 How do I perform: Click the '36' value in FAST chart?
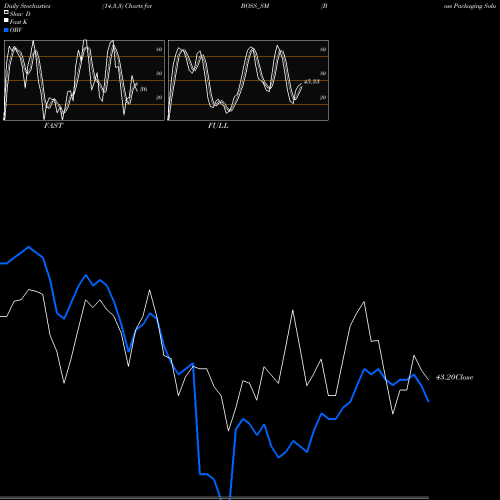tap(143, 89)
